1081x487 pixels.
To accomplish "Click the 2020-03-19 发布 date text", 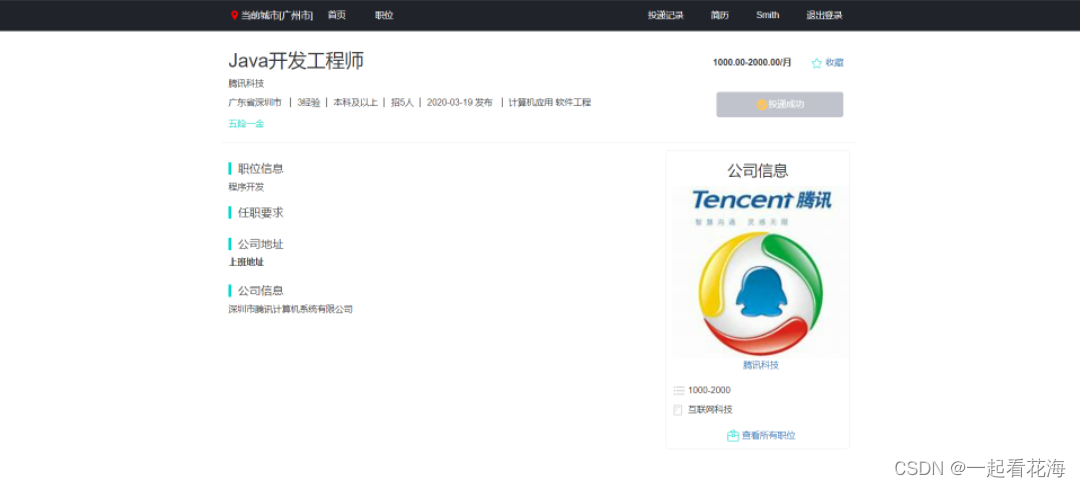I will point(460,103).
